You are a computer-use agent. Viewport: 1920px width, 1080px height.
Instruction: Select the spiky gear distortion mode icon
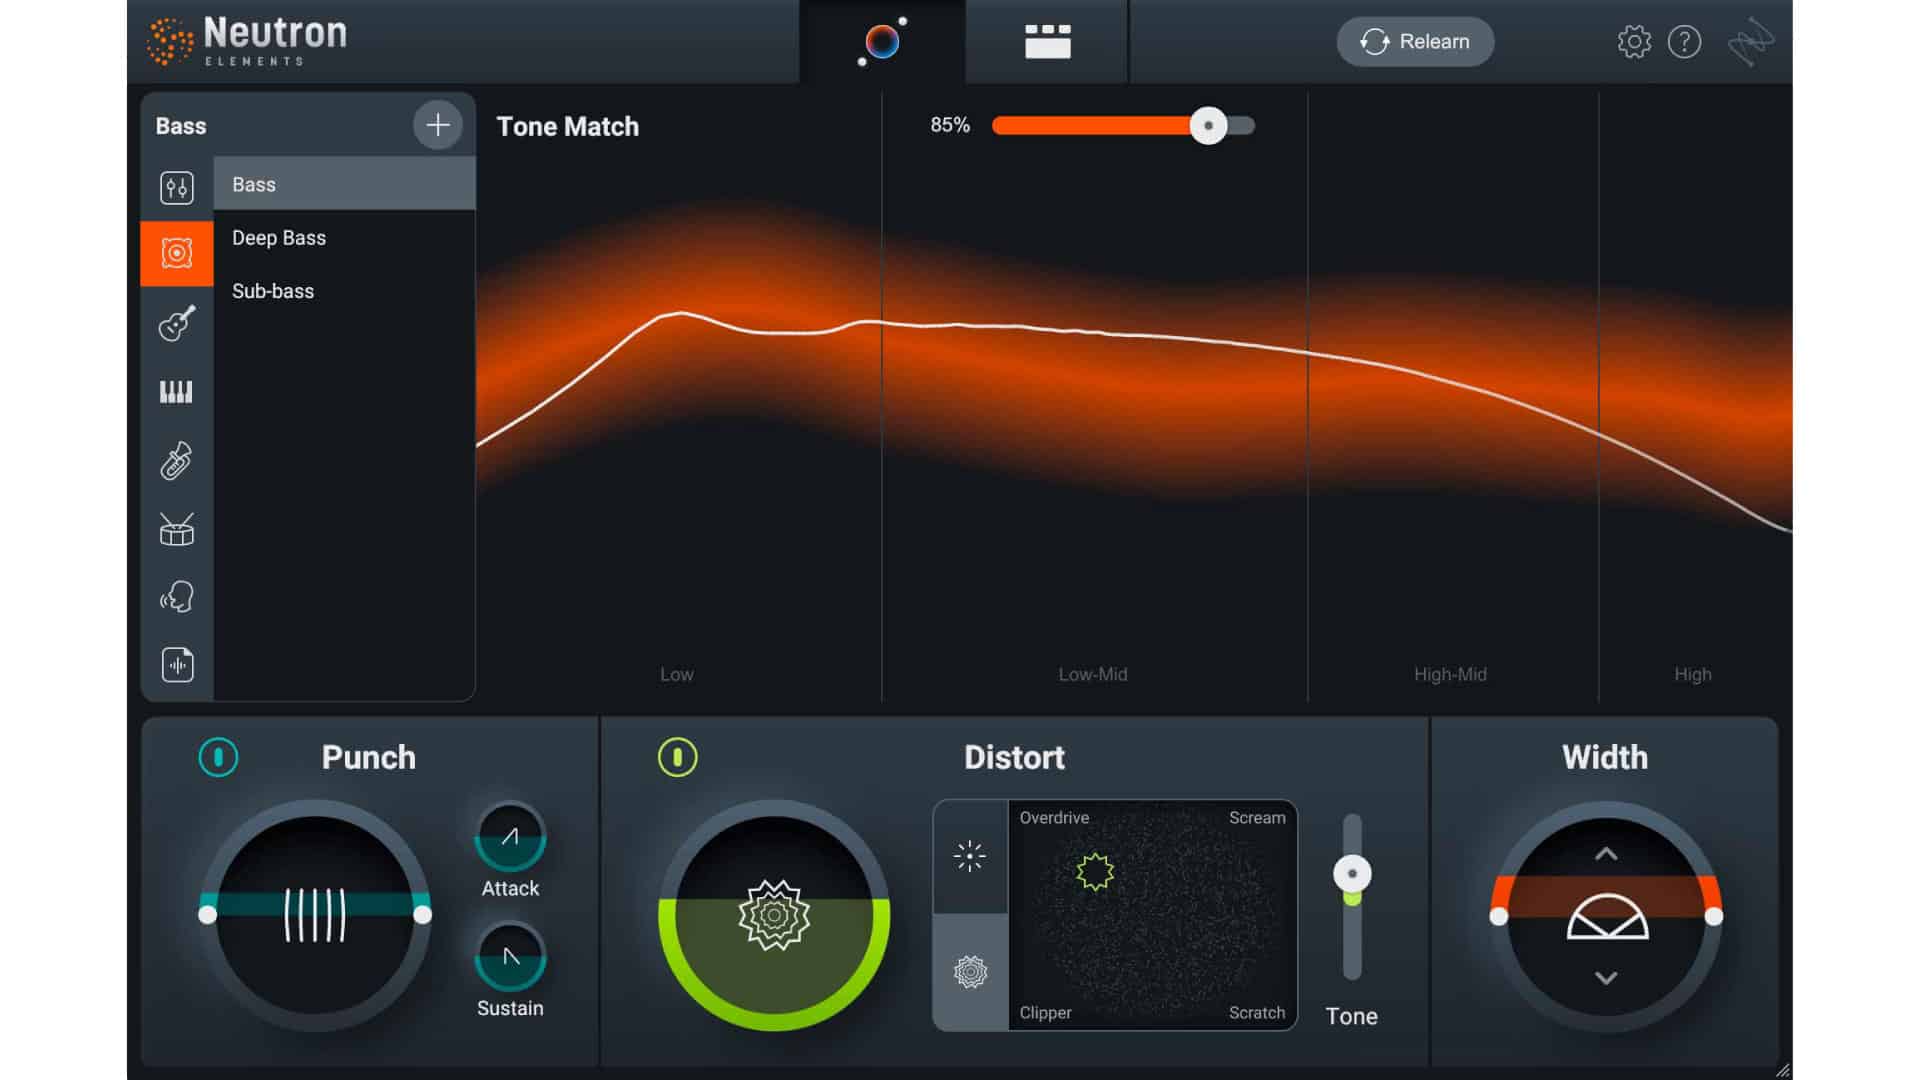(970, 971)
